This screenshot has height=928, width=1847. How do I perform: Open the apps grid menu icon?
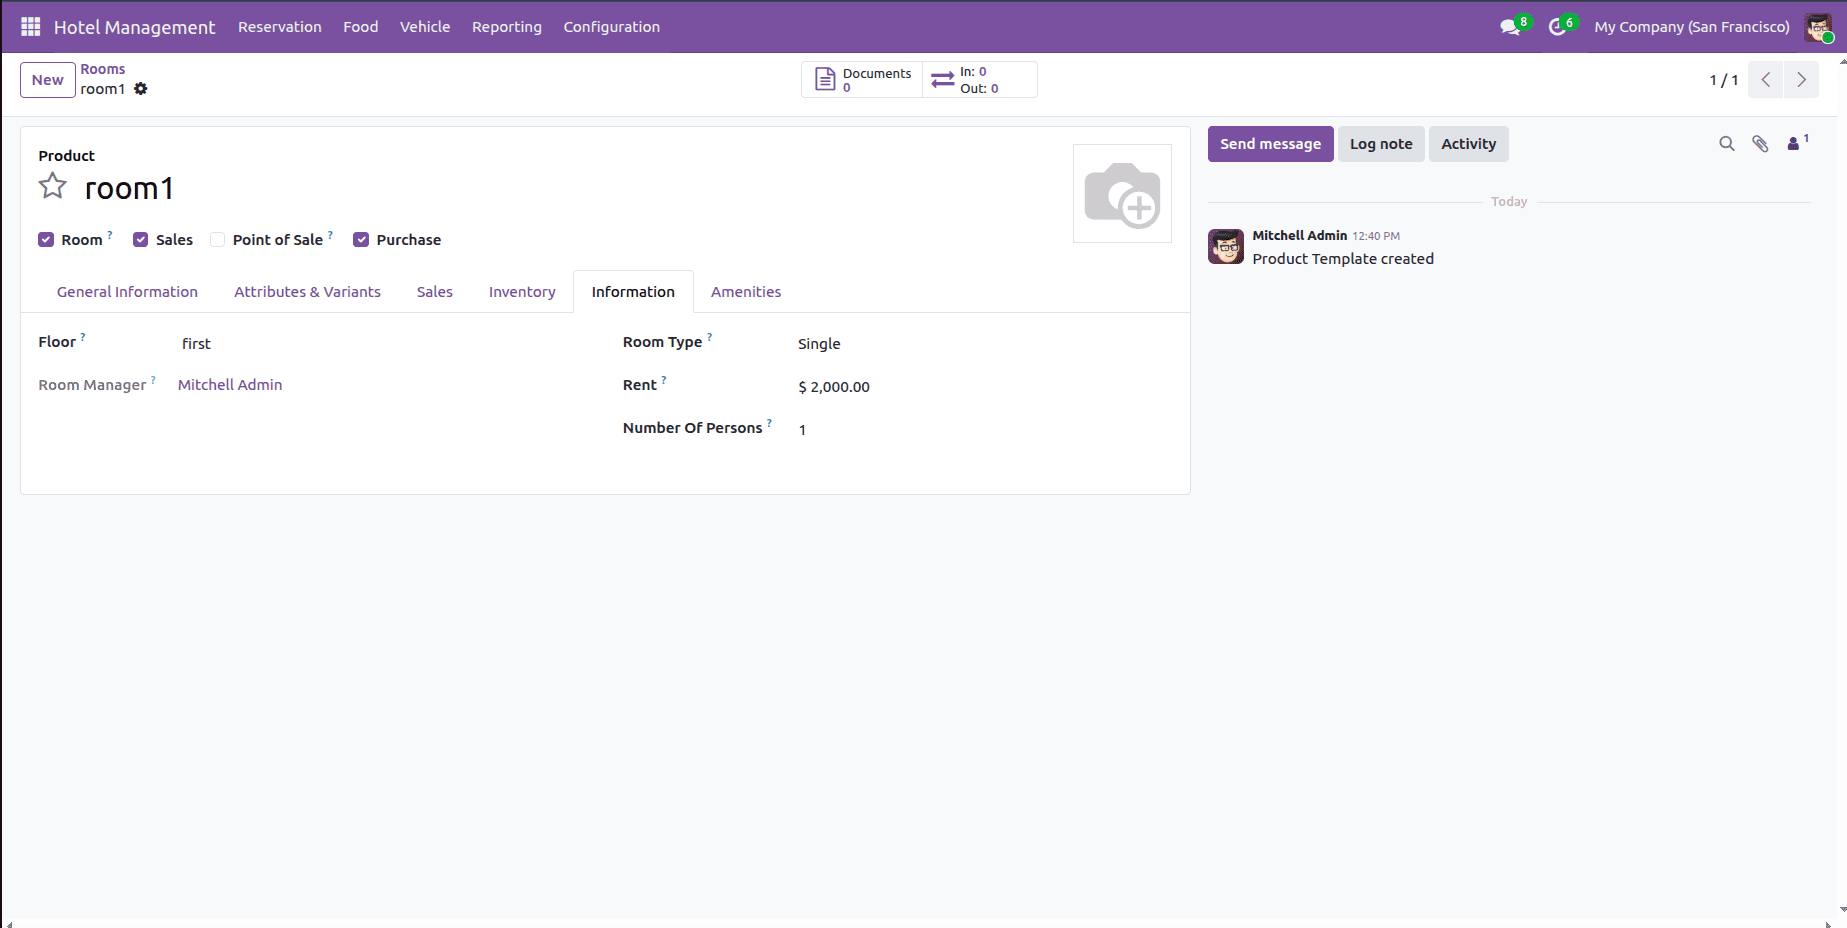(x=31, y=27)
